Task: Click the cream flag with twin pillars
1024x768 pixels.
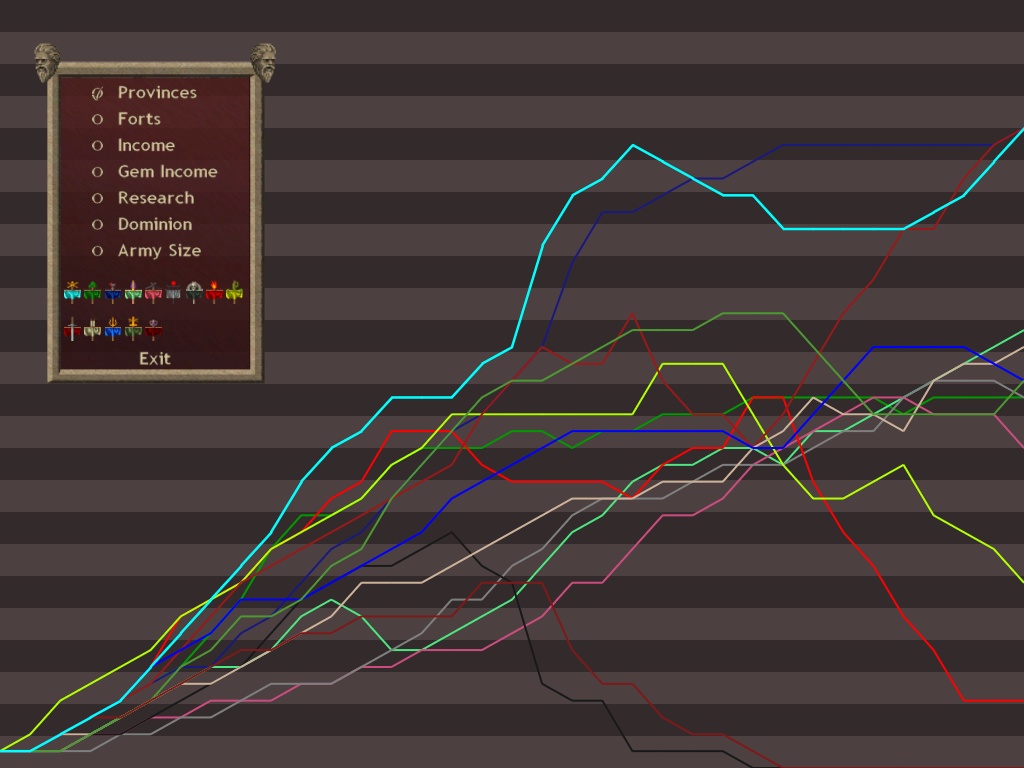Action: (93, 328)
